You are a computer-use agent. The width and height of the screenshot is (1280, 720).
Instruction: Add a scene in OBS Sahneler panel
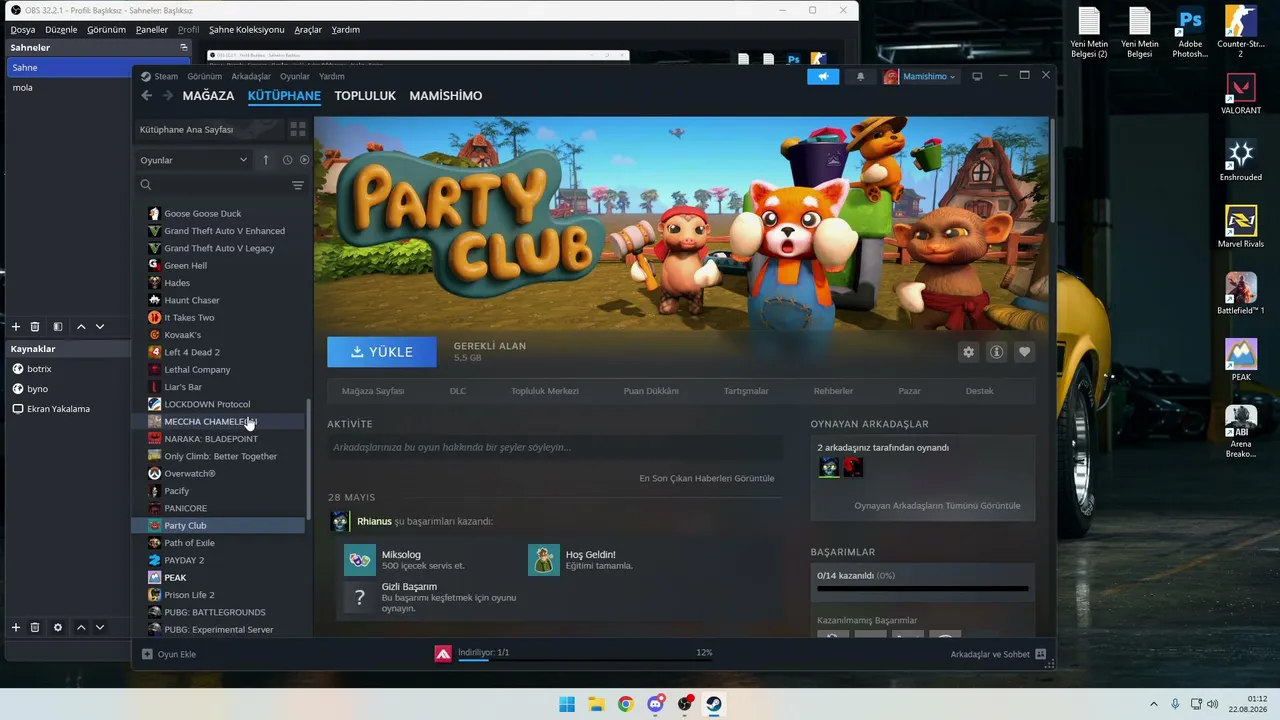tap(16, 327)
